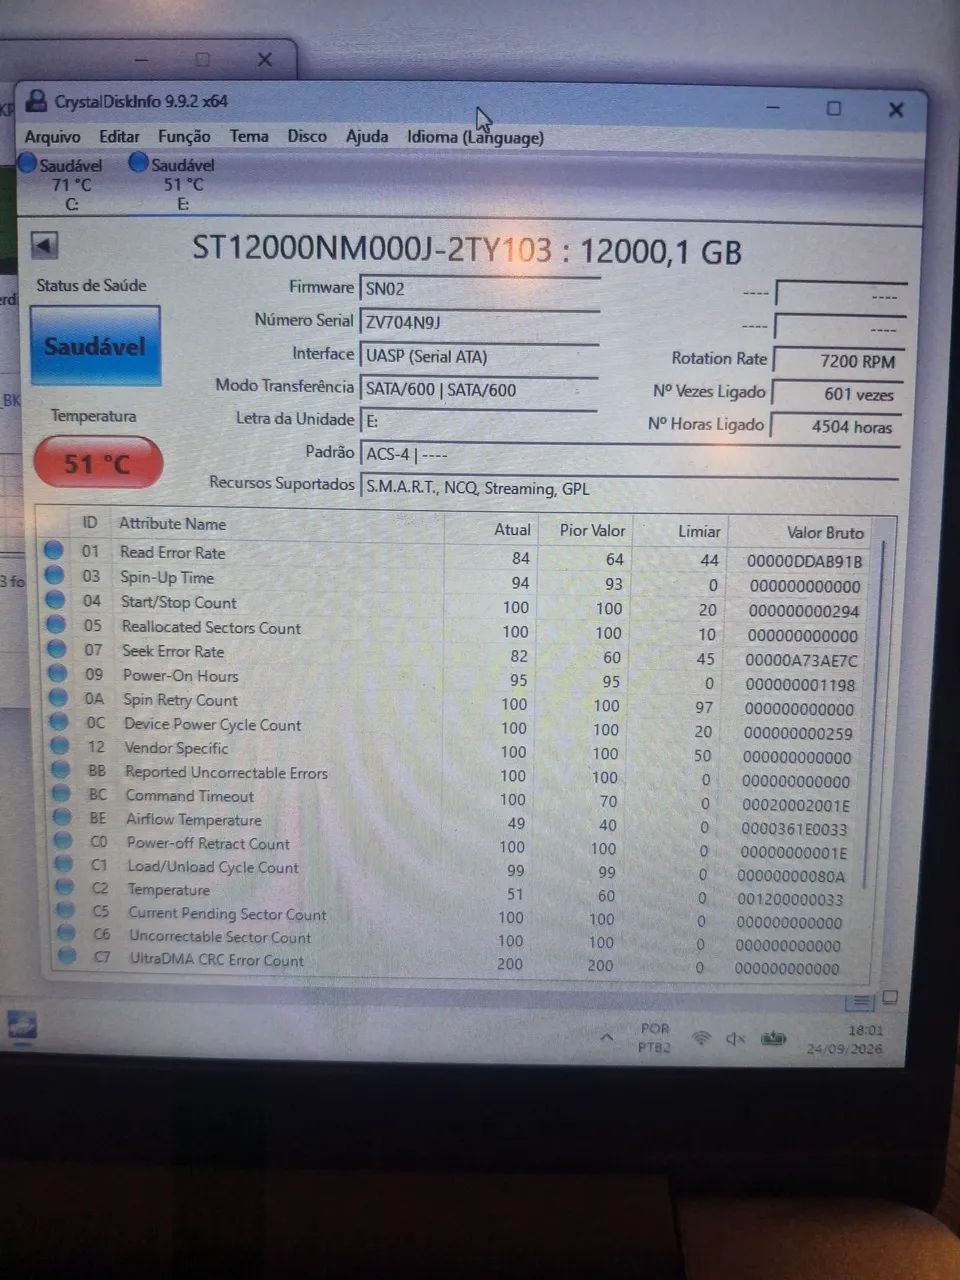Click status icon of Command Timeout
Screen dimensions: 960x1280
(62, 794)
